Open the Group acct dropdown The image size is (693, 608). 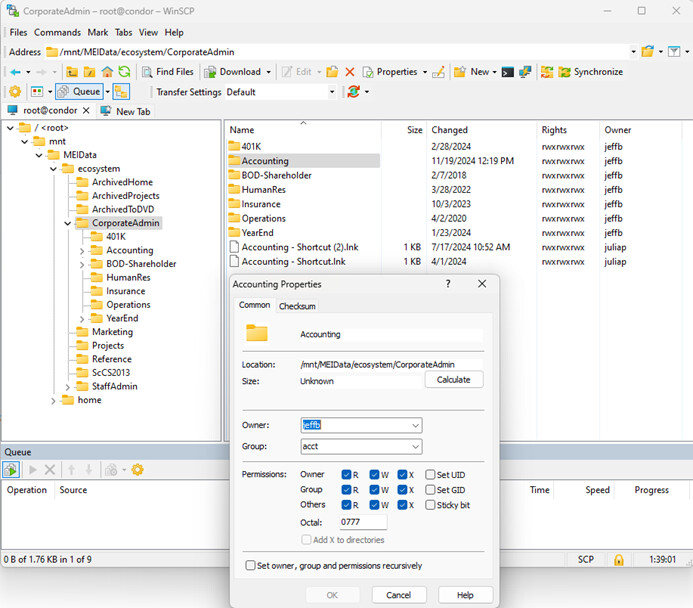click(x=415, y=446)
